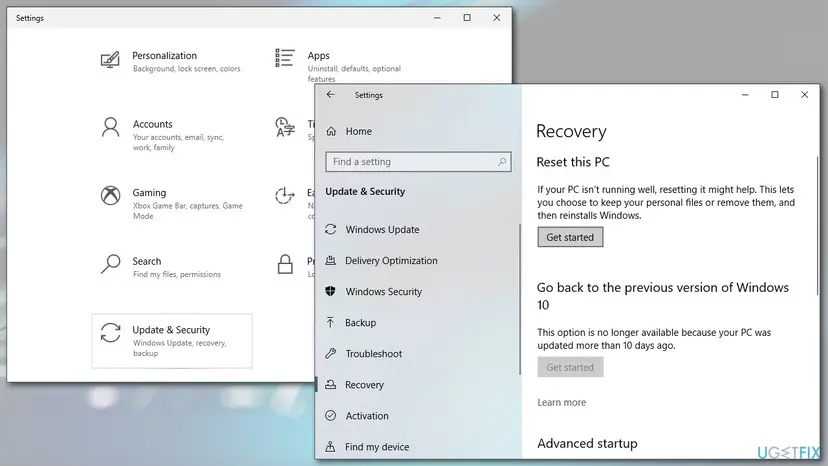Click the Delivery Optimization icon
828x466 pixels.
tap(331, 260)
